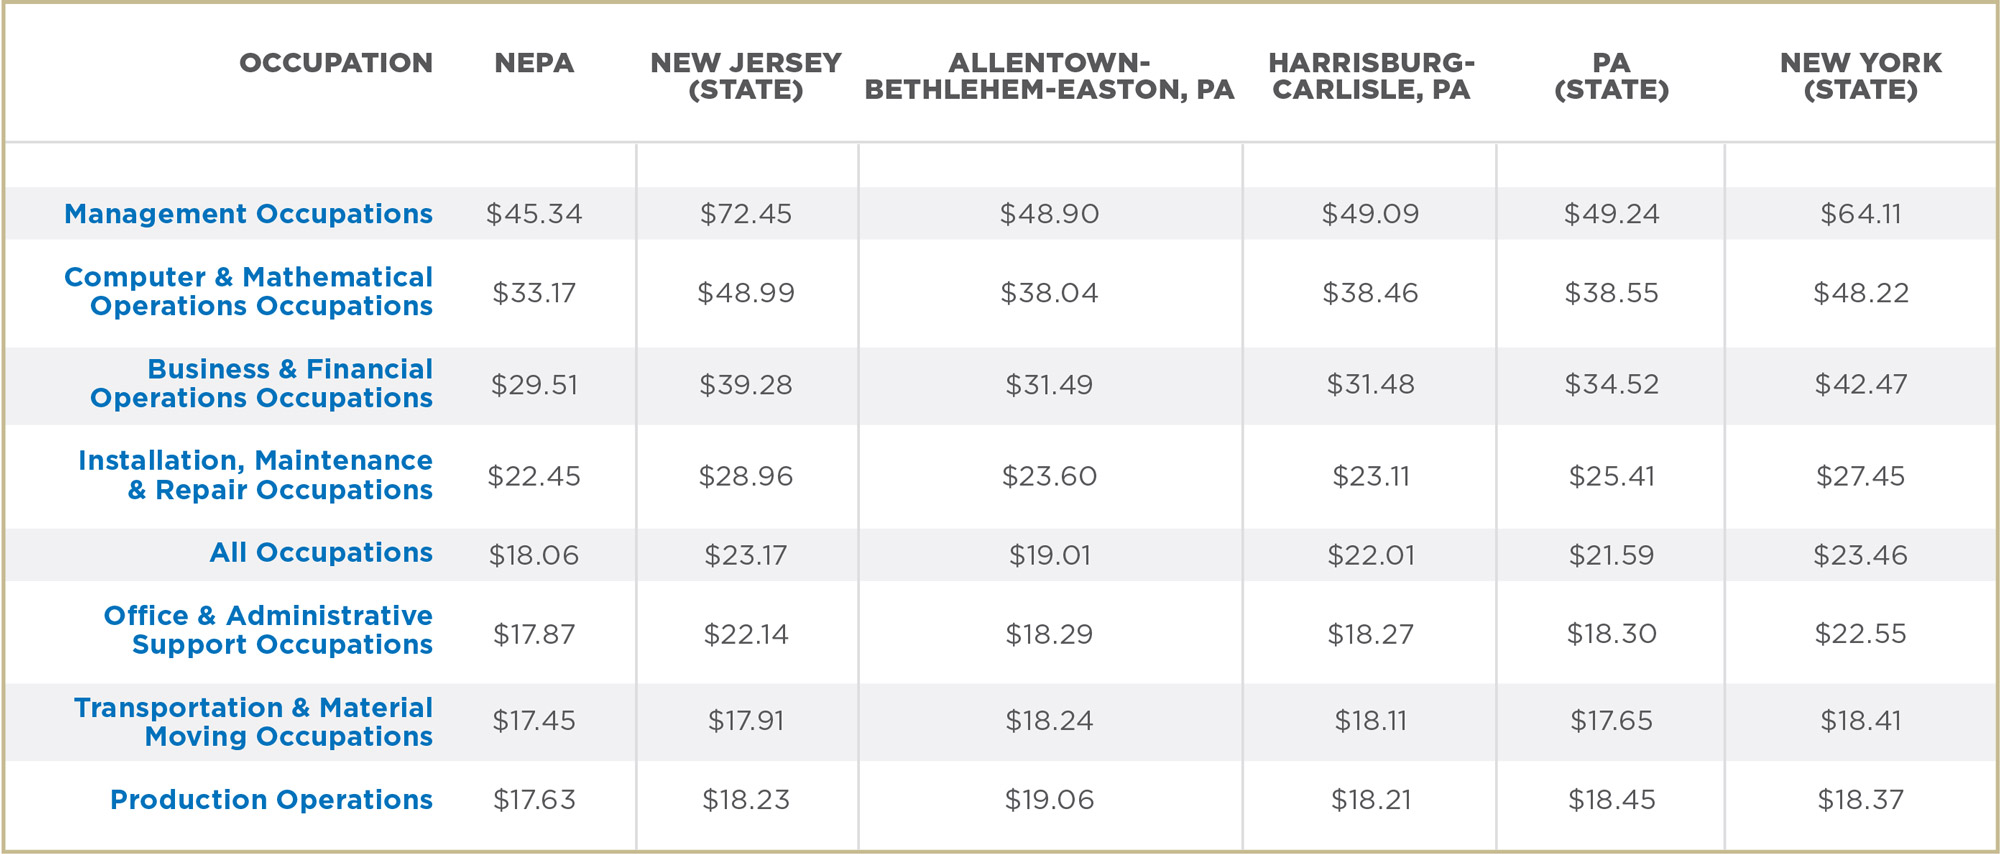This screenshot has height=854, width=2000.
Task: Click the Management Occupations row label
Action: click(248, 214)
